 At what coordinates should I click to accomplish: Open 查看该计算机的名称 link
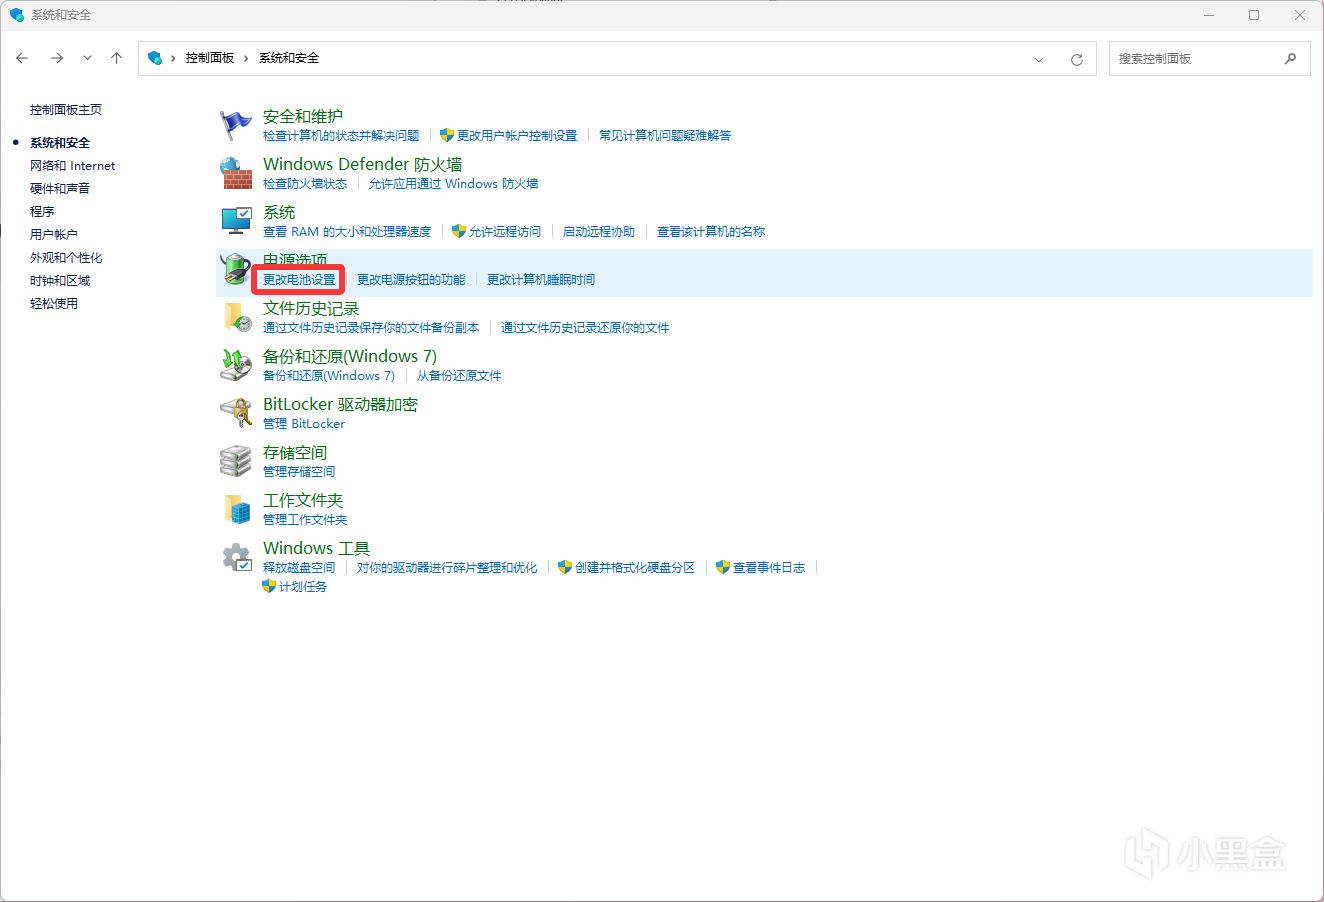(711, 232)
